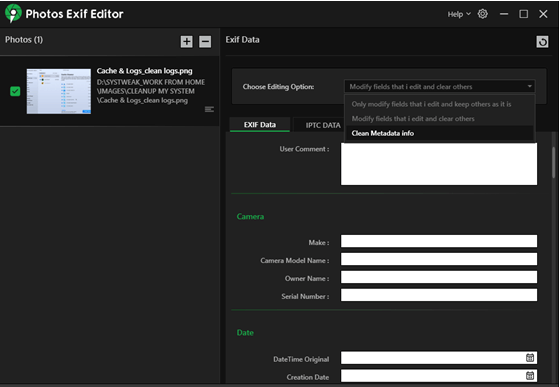Close the Photos Exif Editor window
560x387 pixels.
[x=543, y=14]
